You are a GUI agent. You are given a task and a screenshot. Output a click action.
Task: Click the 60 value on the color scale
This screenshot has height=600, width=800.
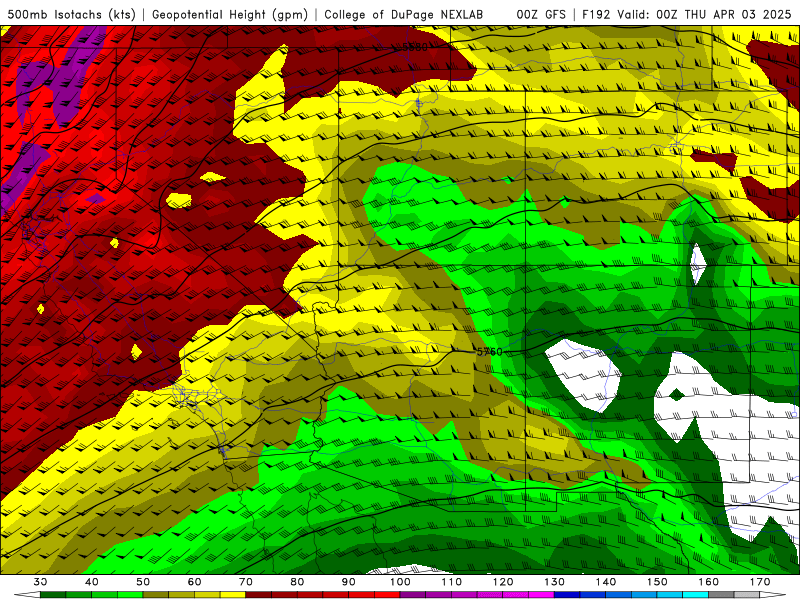[x=194, y=582]
